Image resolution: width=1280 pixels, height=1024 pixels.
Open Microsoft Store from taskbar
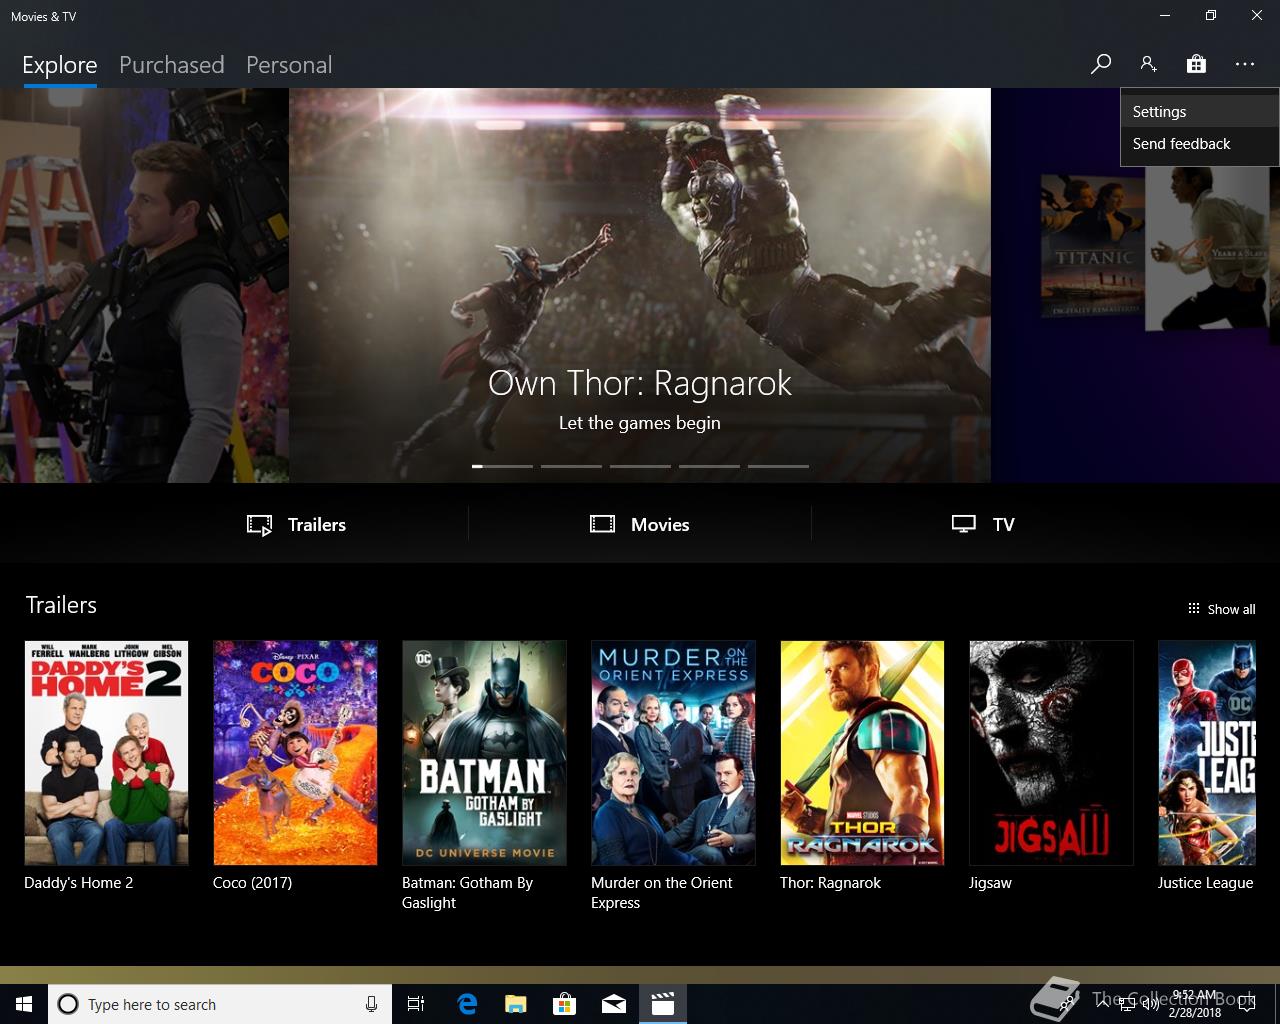[565, 1004]
